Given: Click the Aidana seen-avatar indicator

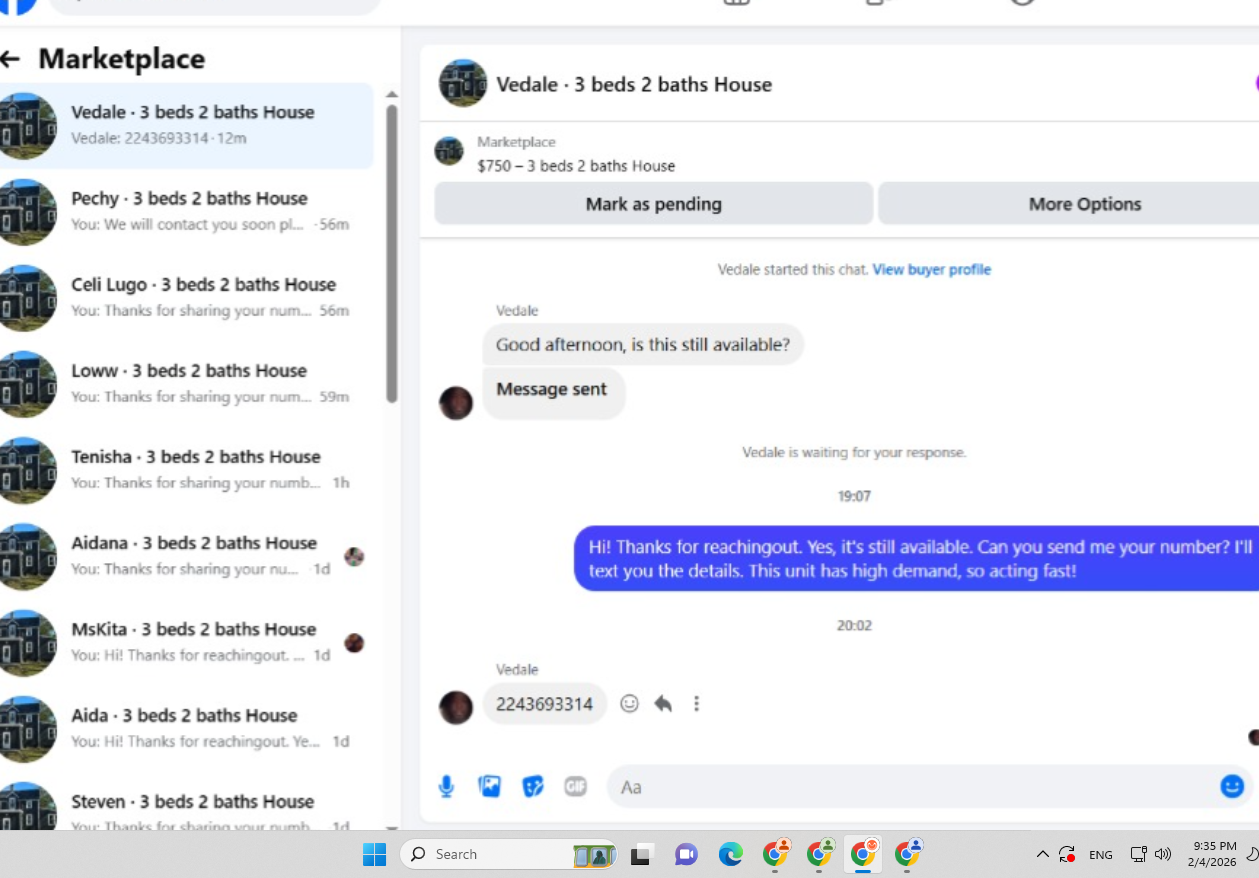Looking at the screenshot, I should click(354, 557).
